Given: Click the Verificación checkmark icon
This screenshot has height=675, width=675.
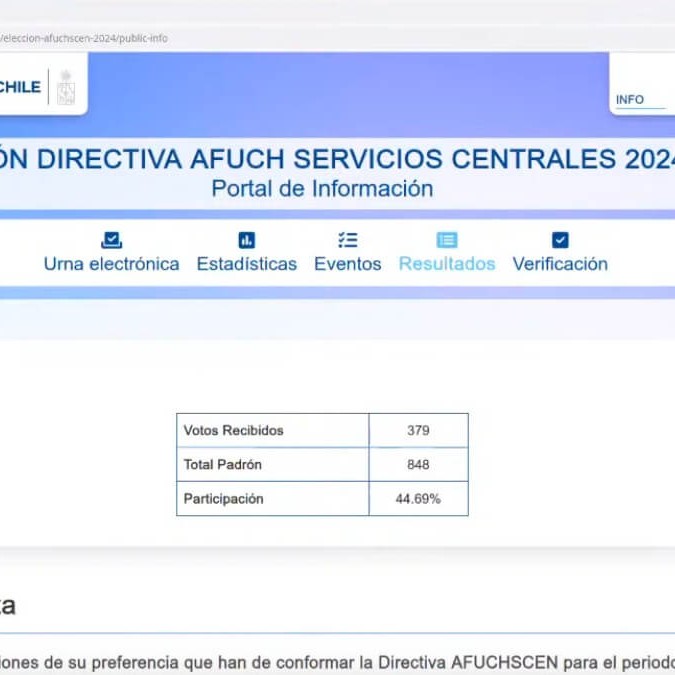Looking at the screenshot, I should (x=560, y=240).
